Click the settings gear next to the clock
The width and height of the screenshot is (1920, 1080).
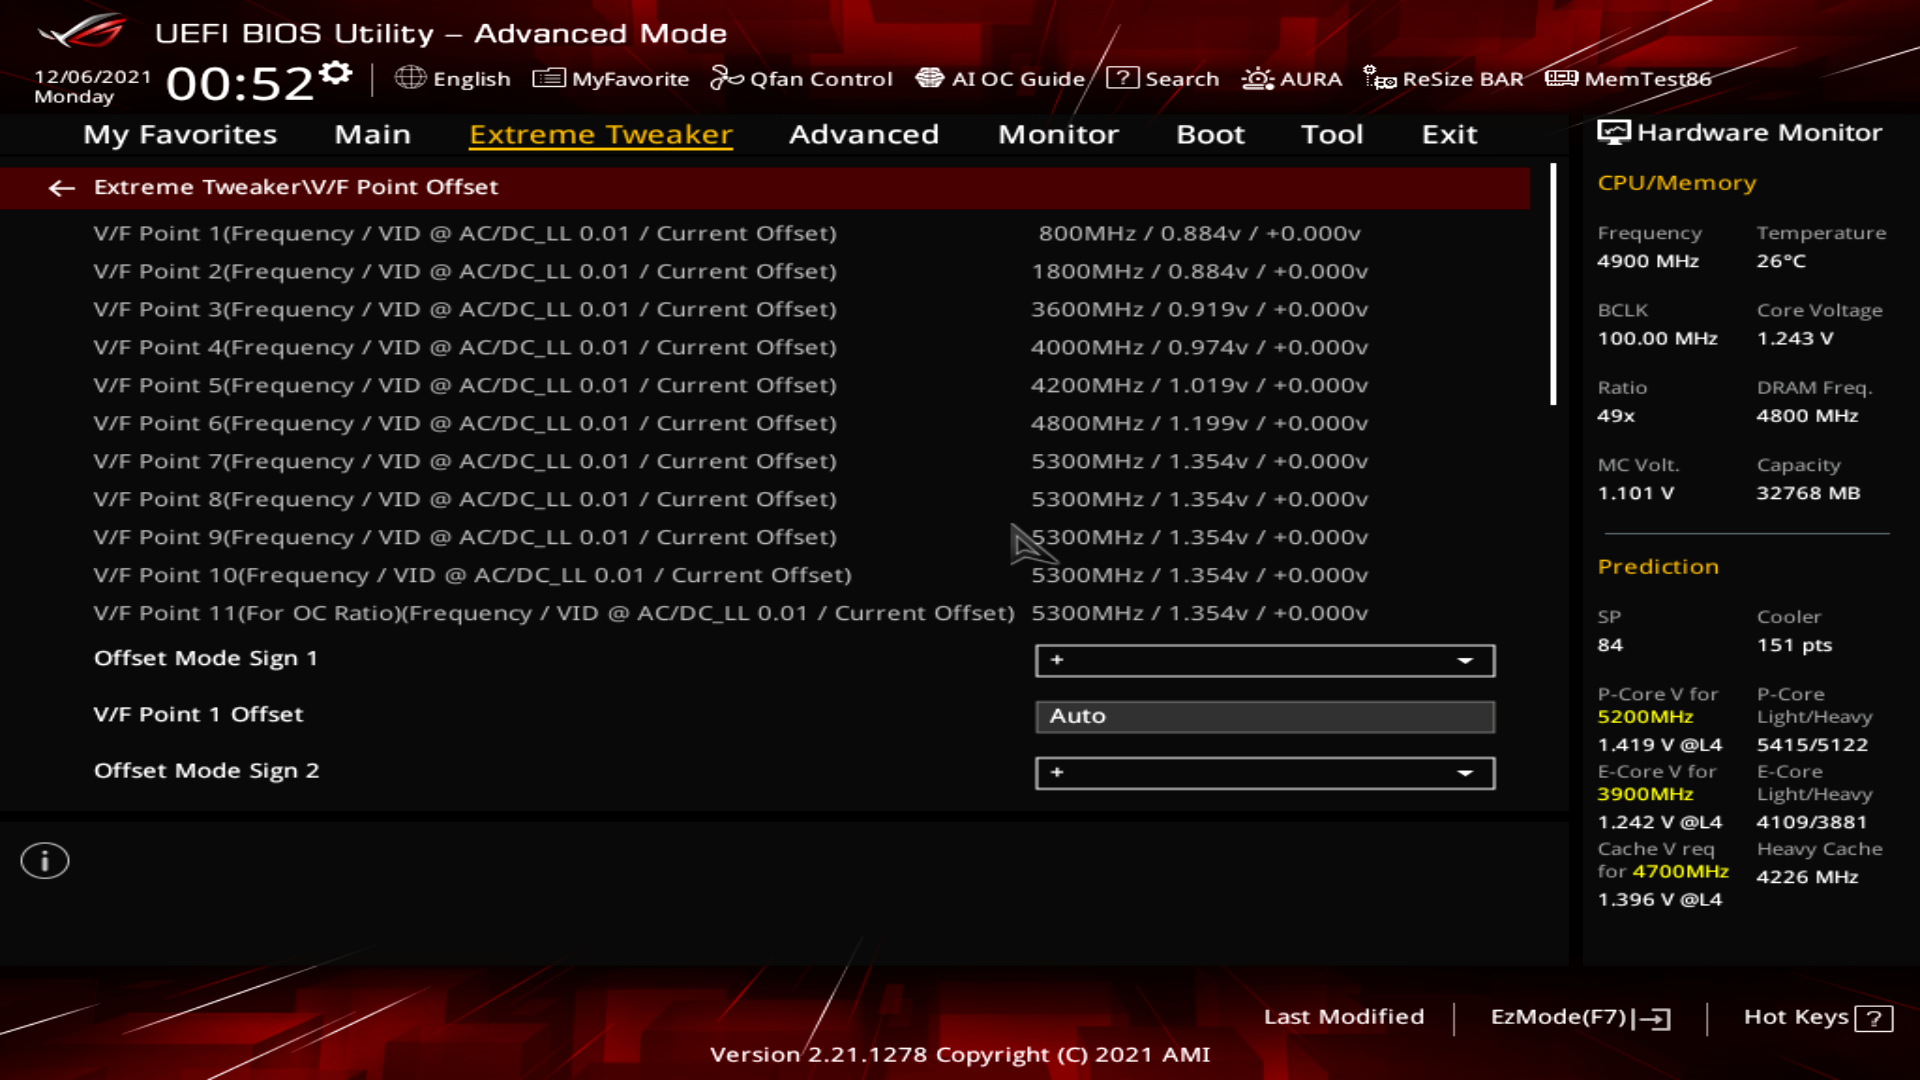[336, 73]
